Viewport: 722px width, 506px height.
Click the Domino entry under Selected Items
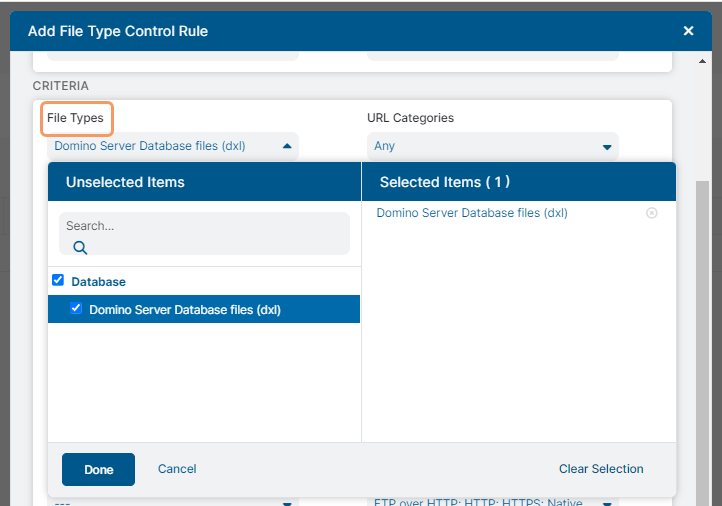(472, 213)
